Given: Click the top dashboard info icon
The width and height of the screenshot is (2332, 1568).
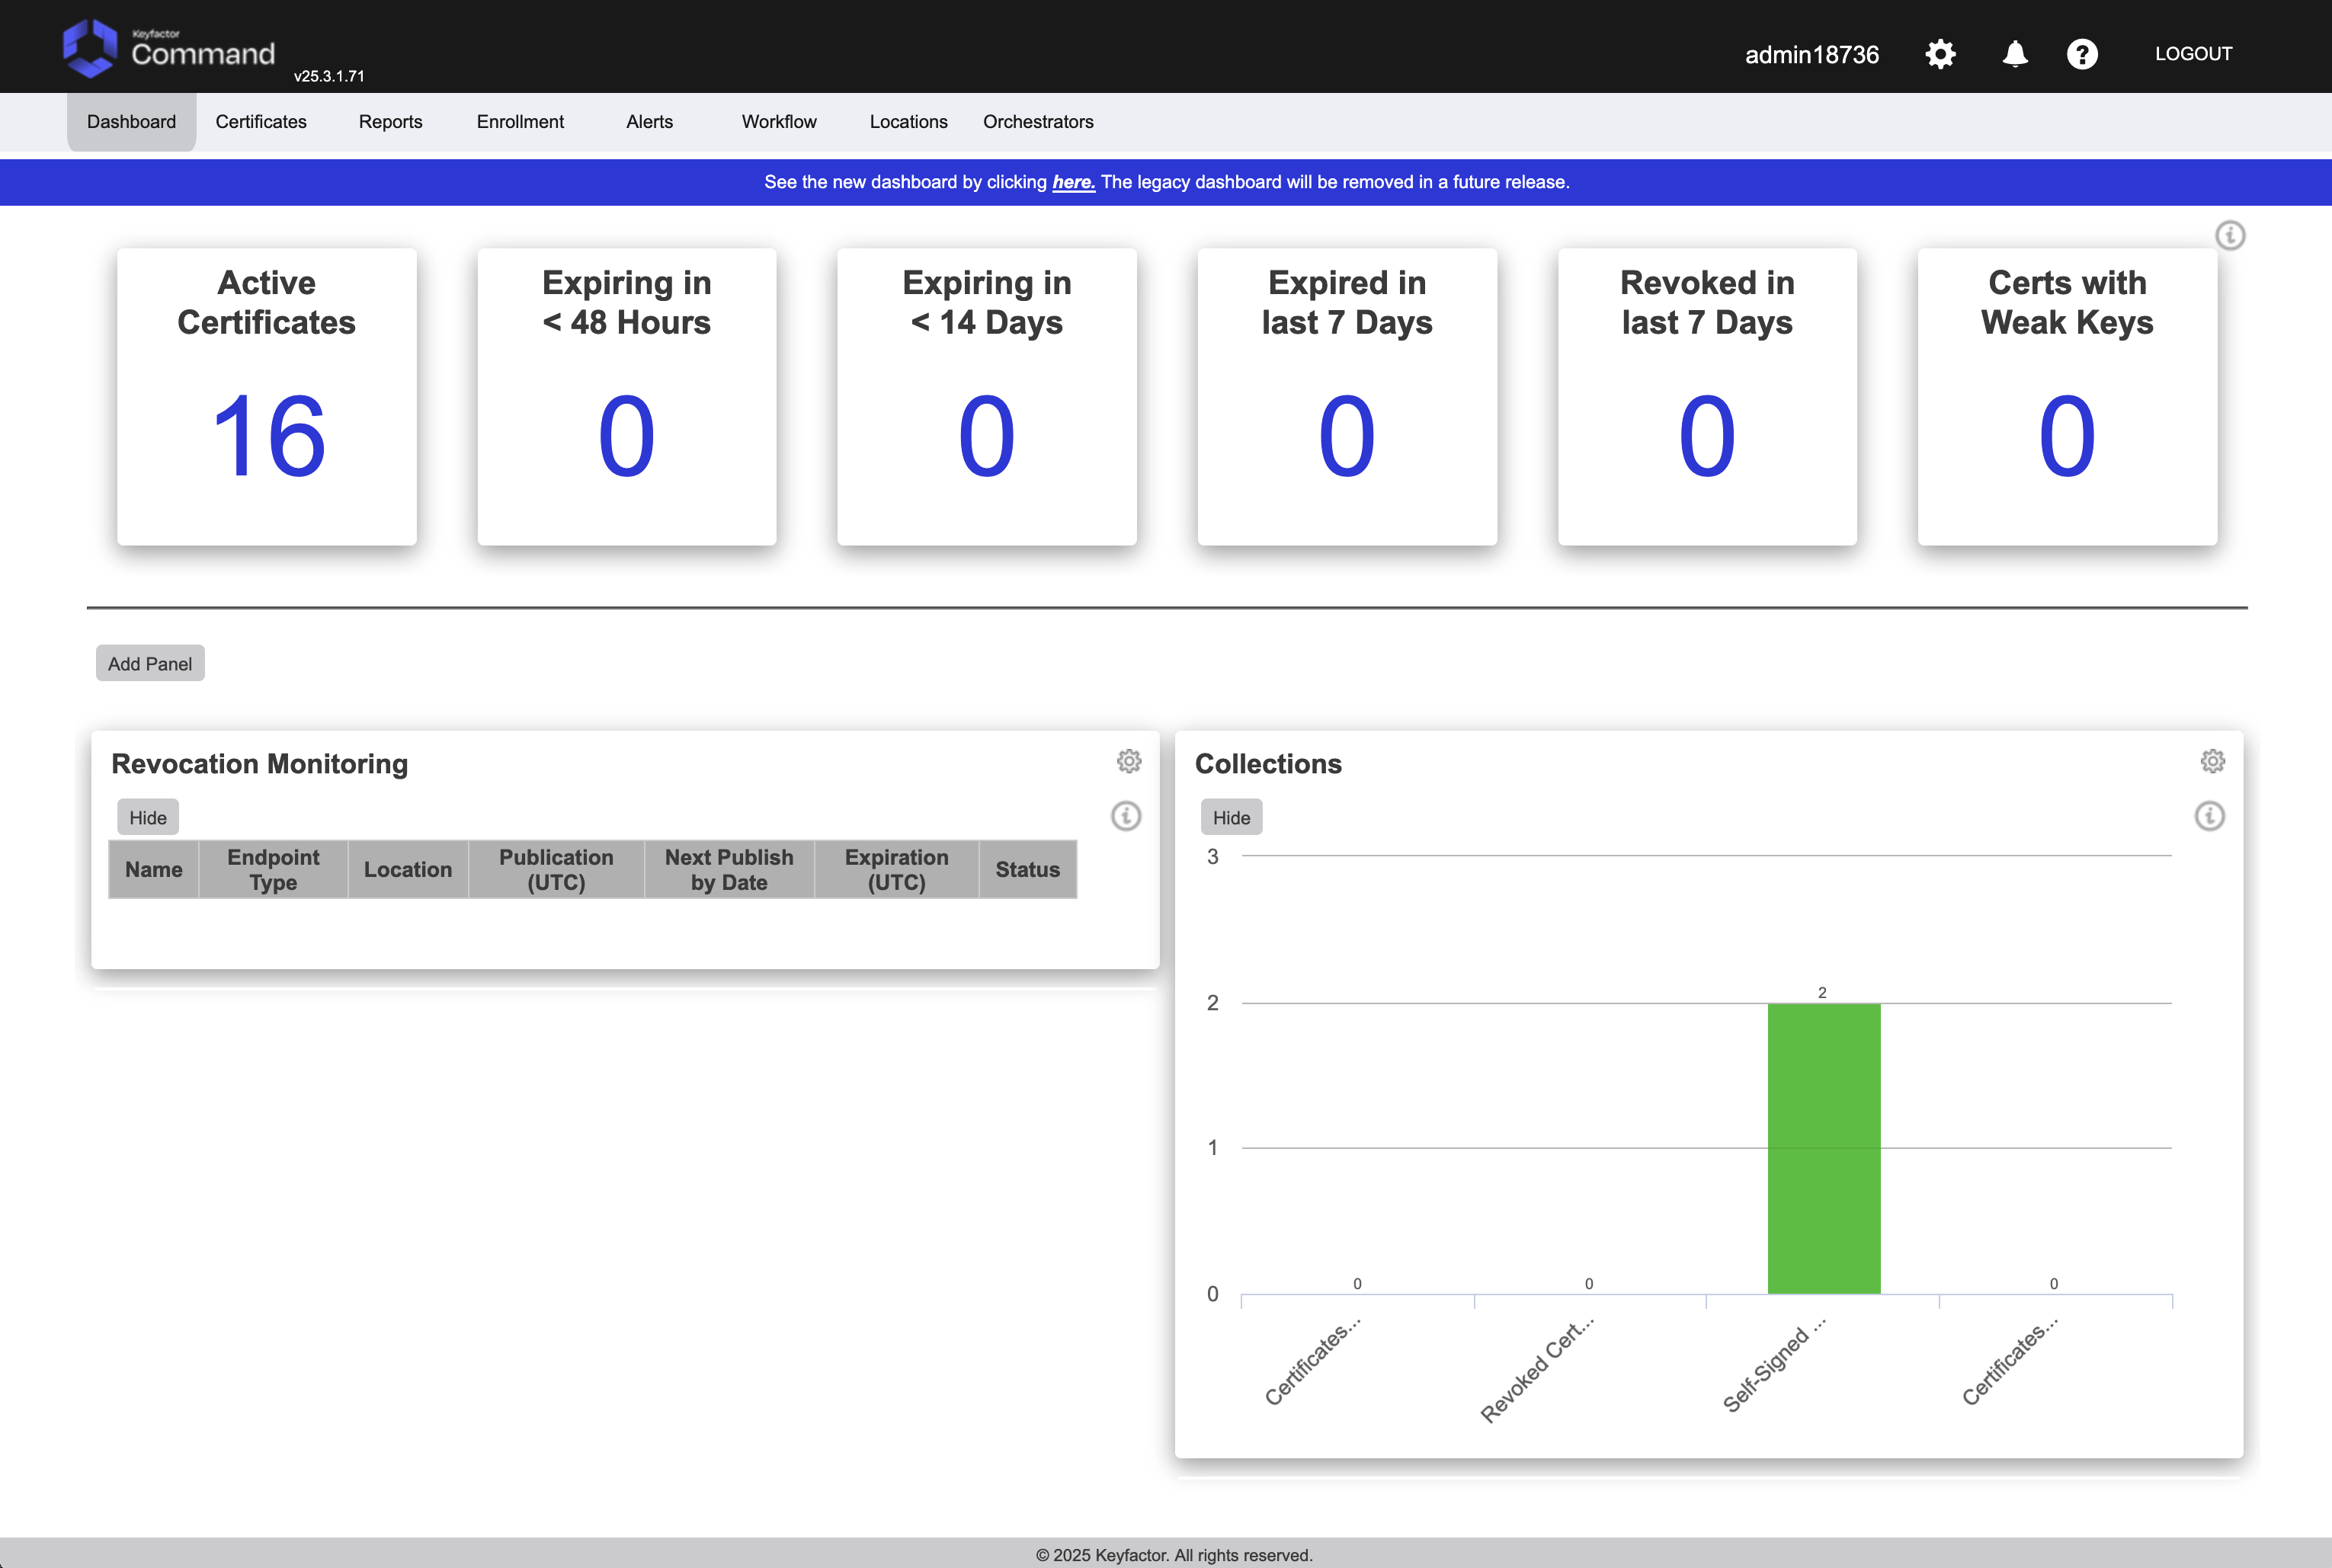Looking at the screenshot, I should pyautogui.click(x=2230, y=235).
